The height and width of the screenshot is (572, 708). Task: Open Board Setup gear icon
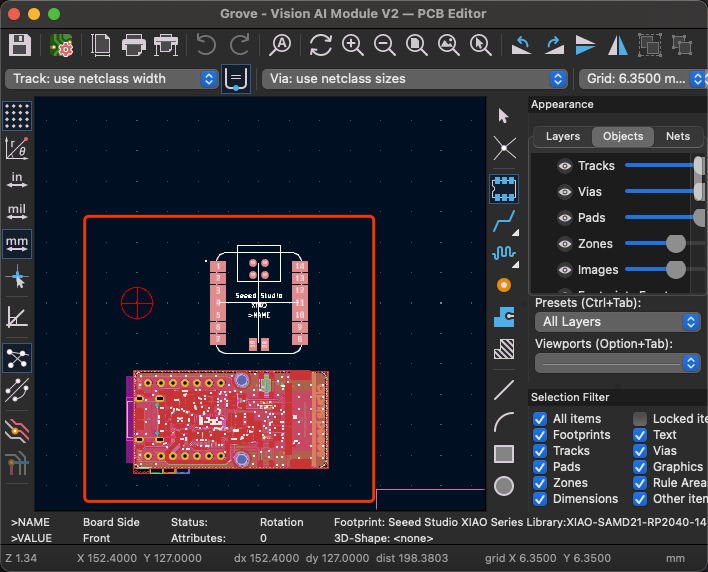(61, 45)
